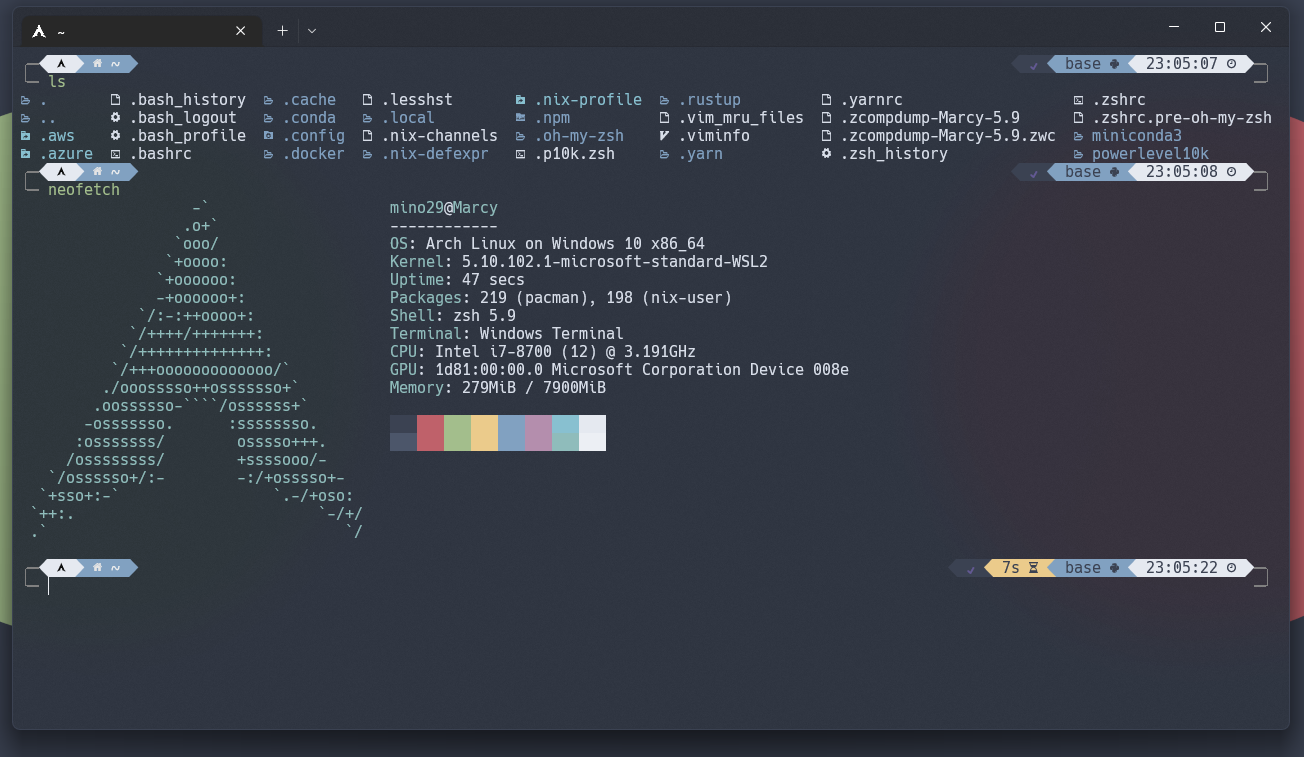
Task: Click the folder icon beside .aws
Action: point(26,136)
